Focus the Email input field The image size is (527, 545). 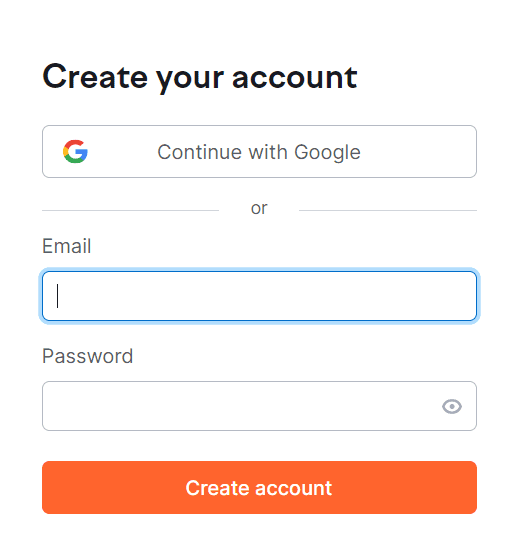tap(259, 296)
